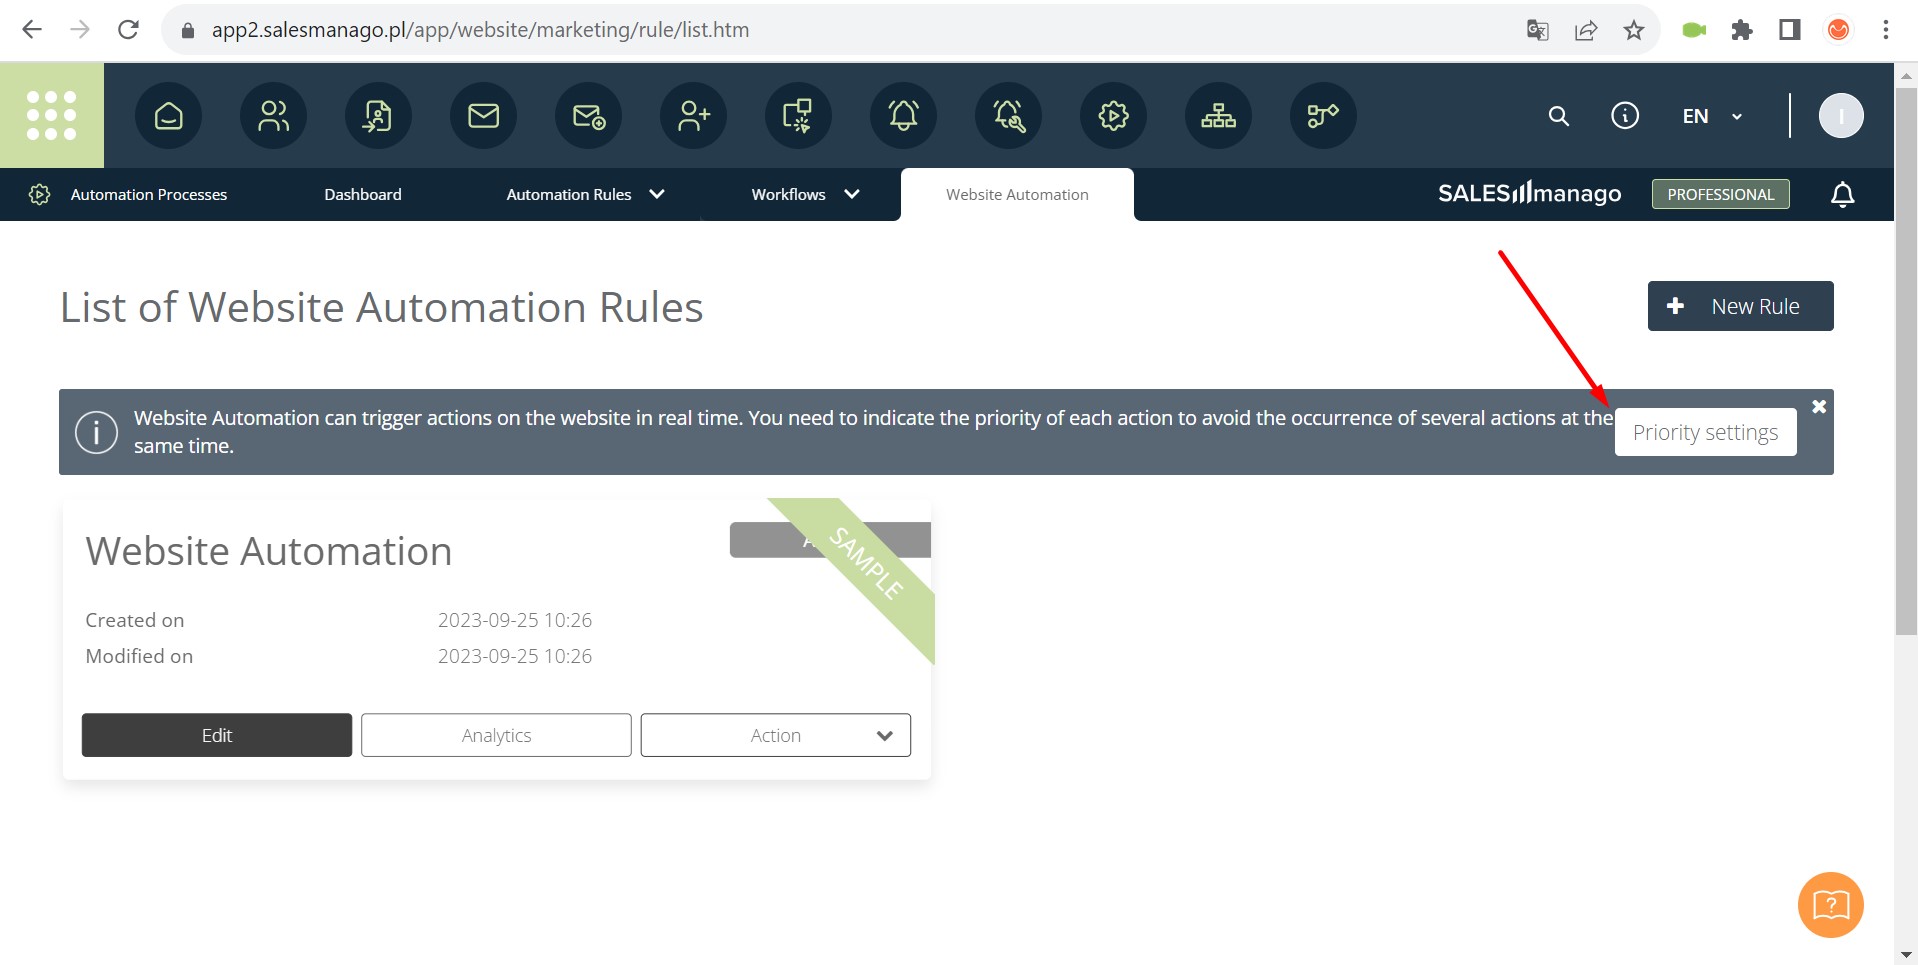Expand the EN language dropdown
Screen dimensions: 1918x965
click(1712, 116)
